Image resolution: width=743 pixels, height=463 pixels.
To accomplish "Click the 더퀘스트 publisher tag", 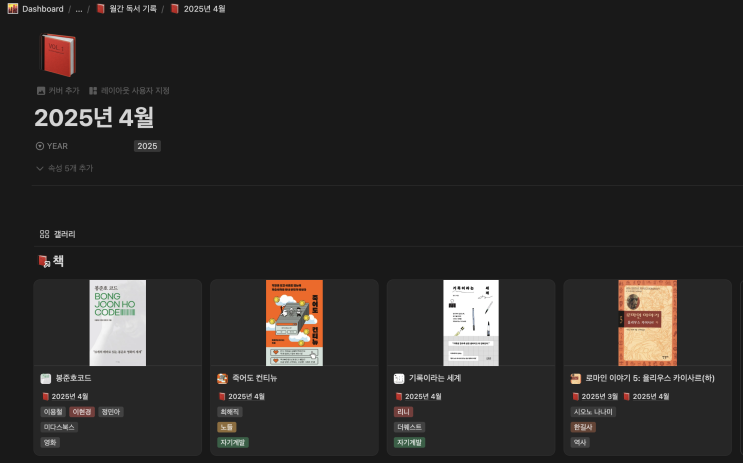I will (x=409, y=427).
